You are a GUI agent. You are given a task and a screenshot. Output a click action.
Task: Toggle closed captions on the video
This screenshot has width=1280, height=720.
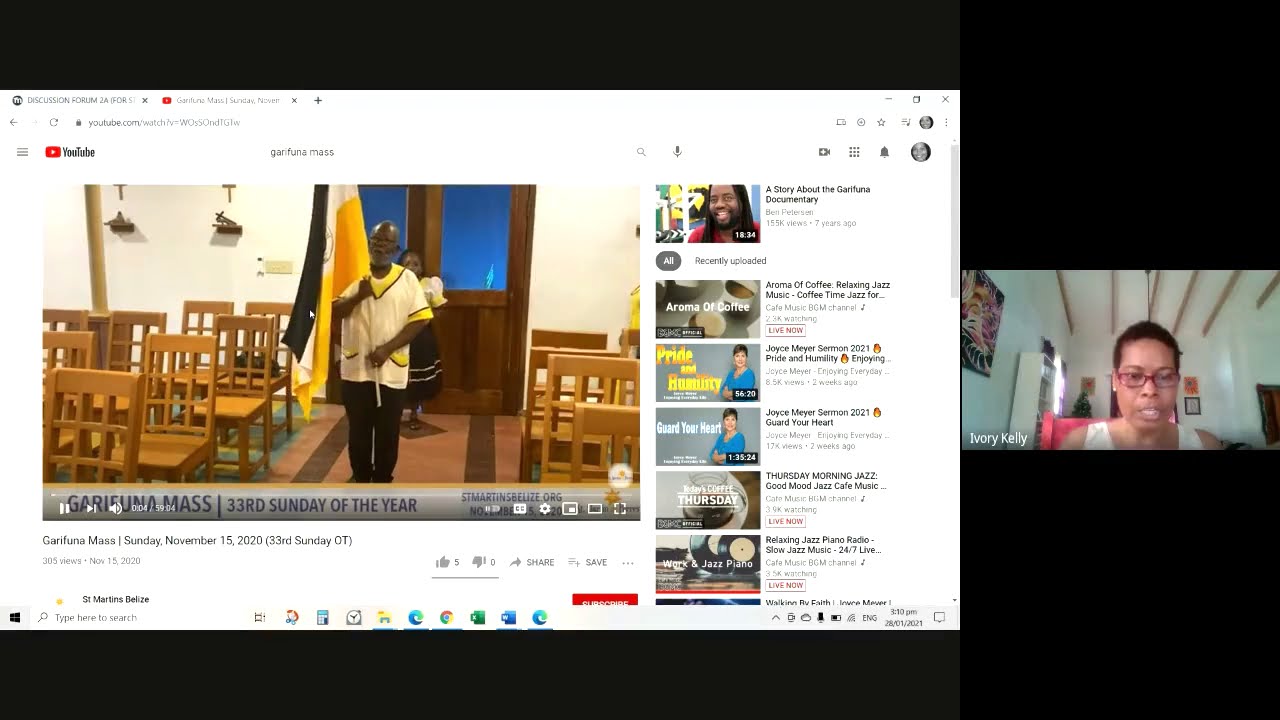[520, 508]
